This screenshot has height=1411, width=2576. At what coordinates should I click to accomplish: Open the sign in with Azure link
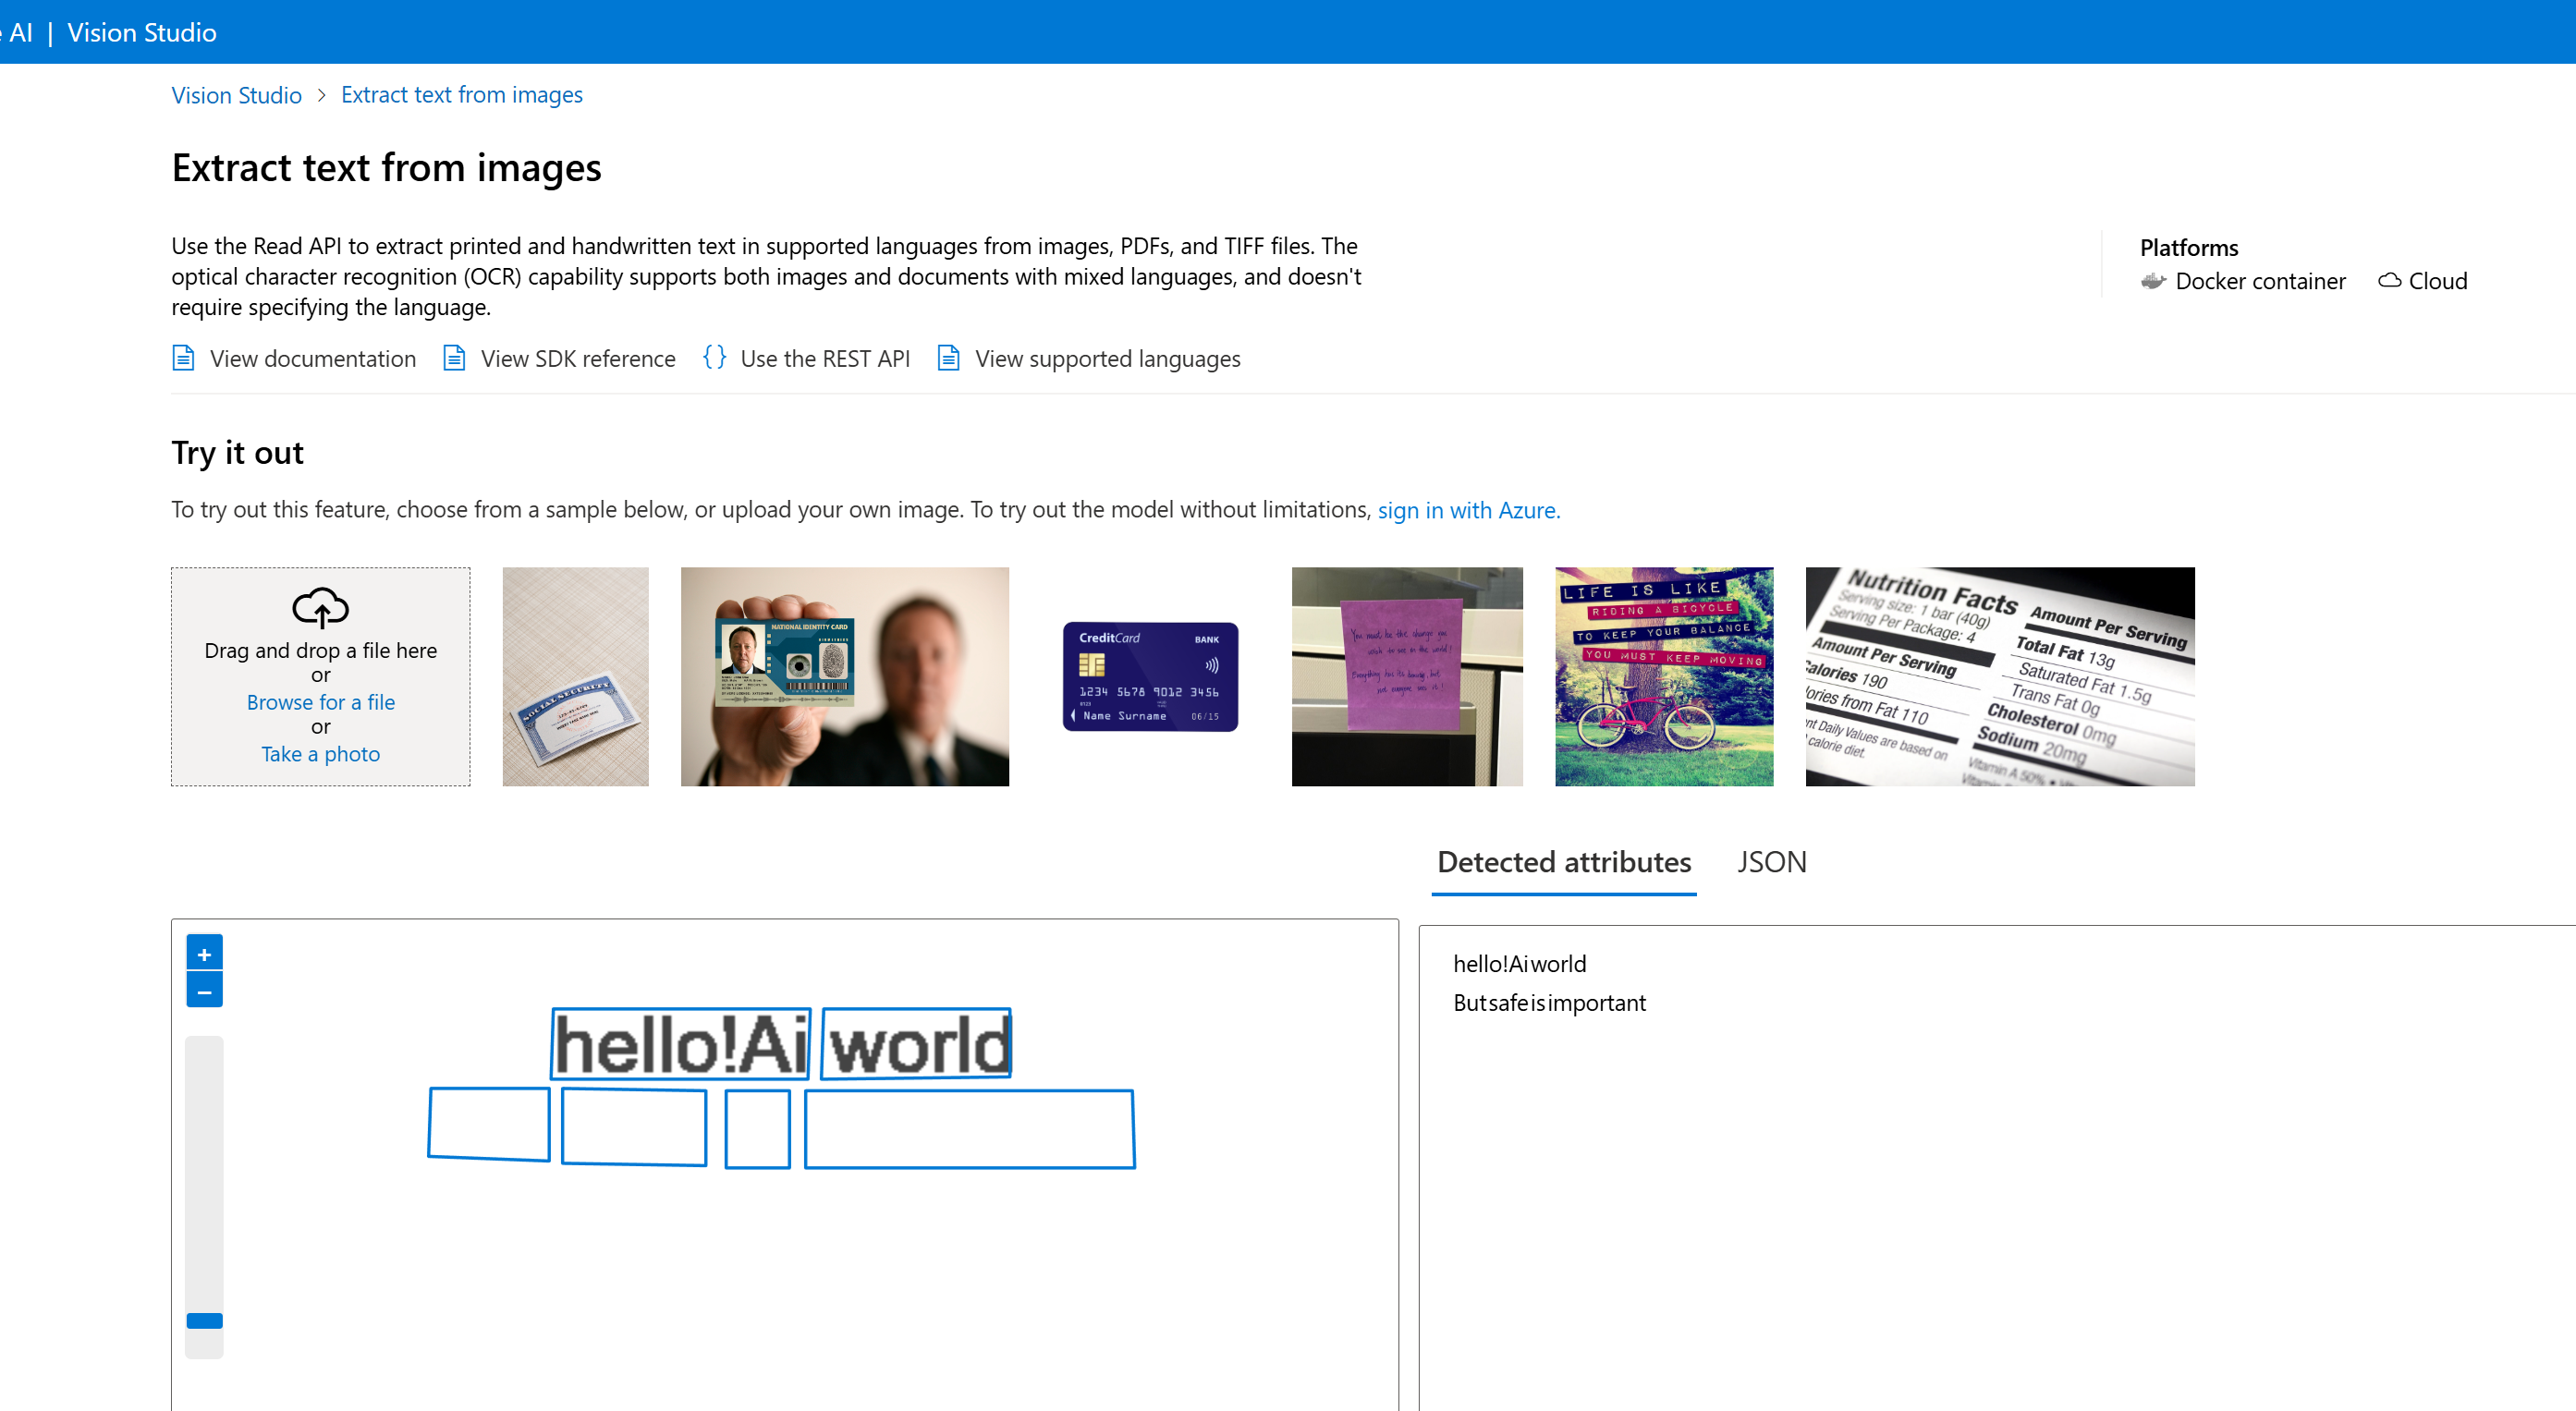pyautogui.click(x=1468, y=510)
